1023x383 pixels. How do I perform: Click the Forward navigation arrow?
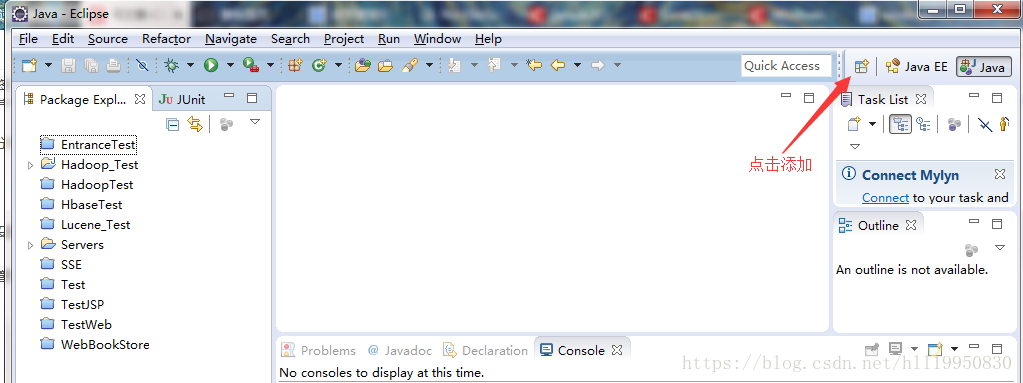pos(598,65)
